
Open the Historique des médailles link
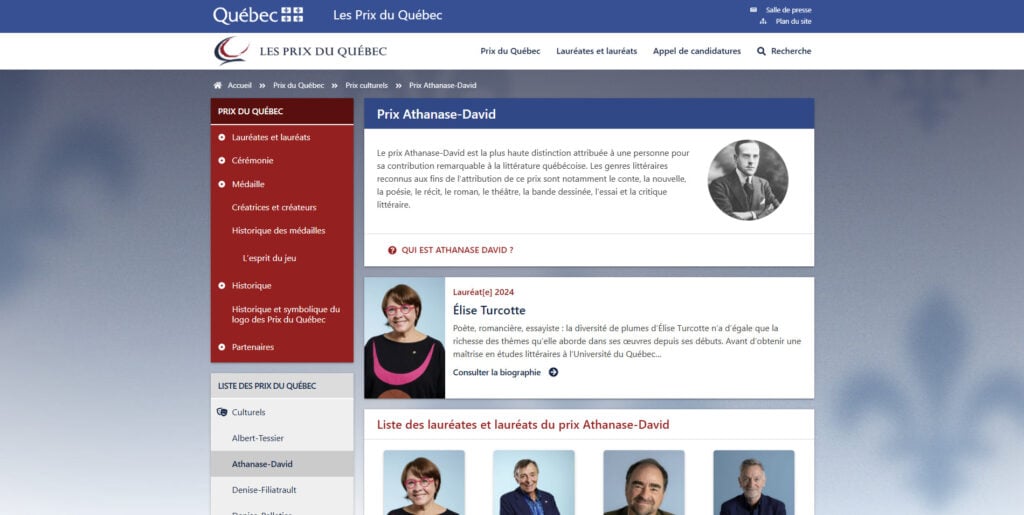pyautogui.click(x=278, y=230)
